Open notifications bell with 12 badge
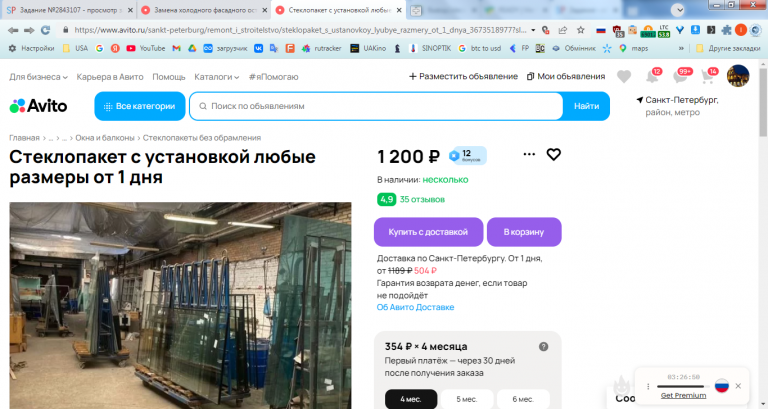The height and width of the screenshot is (409, 768). coord(653,76)
